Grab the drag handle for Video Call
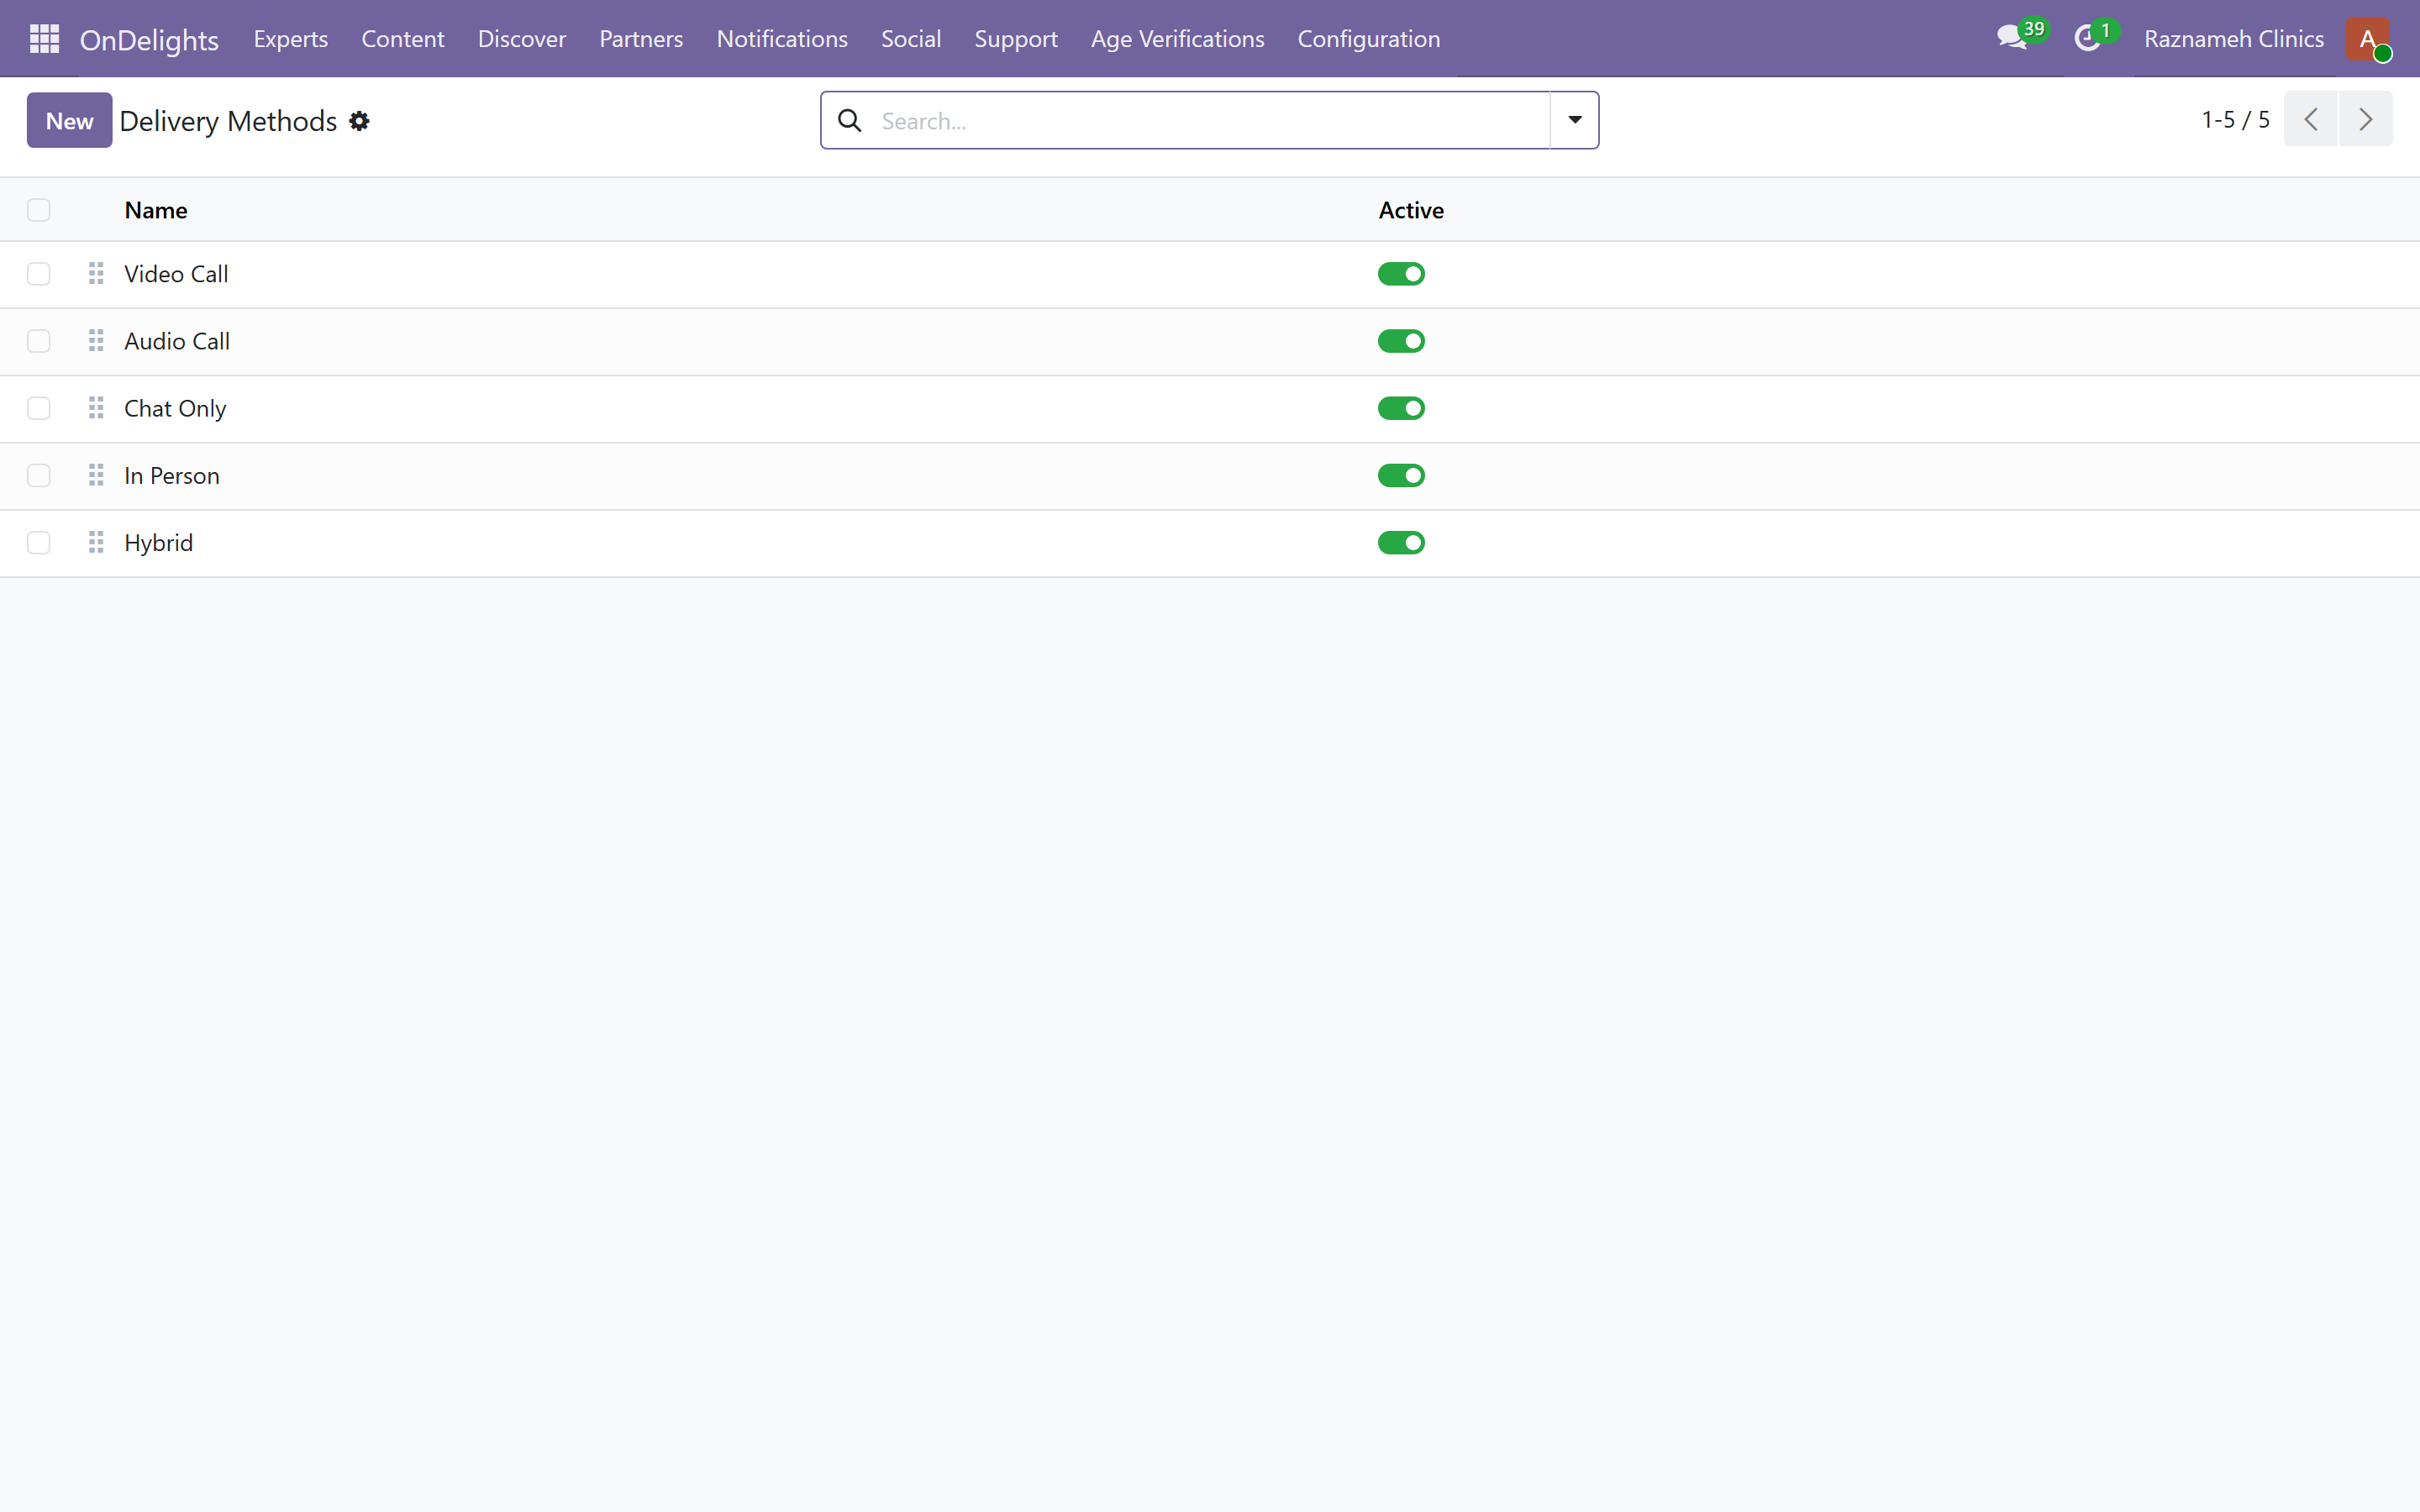This screenshot has height=1512, width=2420. point(96,274)
